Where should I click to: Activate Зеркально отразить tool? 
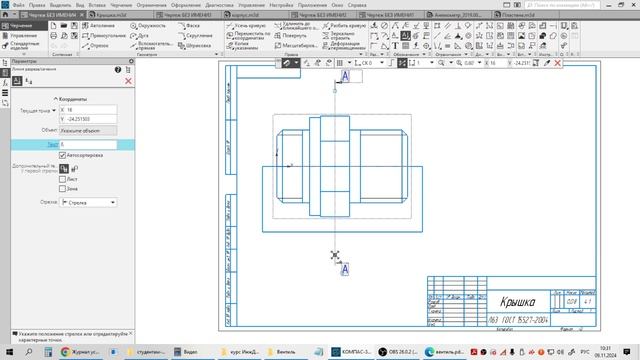pyautogui.click(x=339, y=36)
